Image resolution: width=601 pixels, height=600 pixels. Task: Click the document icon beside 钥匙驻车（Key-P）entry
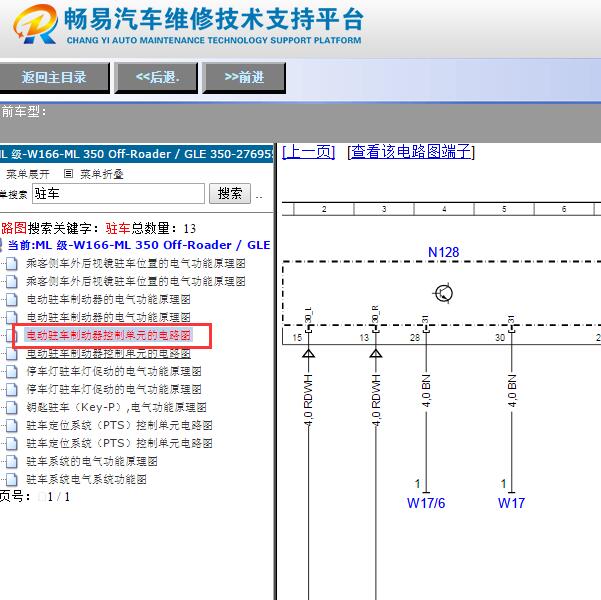coord(11,407)
